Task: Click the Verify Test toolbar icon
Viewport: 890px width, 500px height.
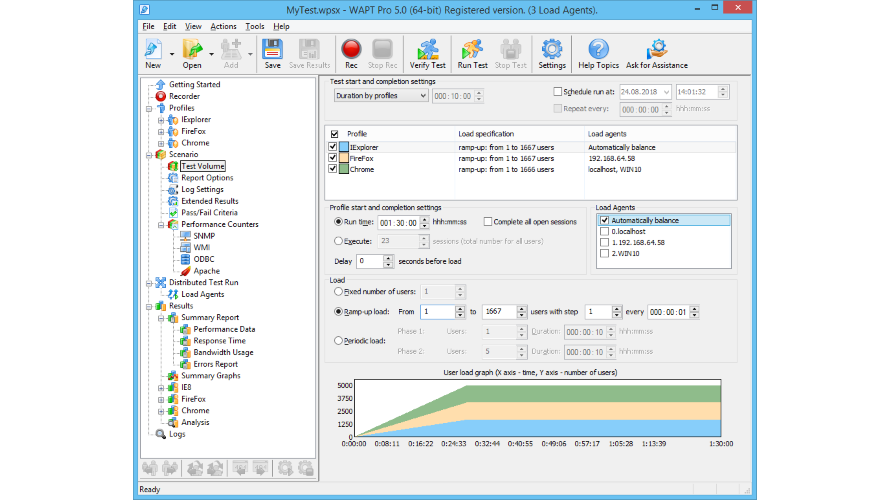Action: point(428,50)
